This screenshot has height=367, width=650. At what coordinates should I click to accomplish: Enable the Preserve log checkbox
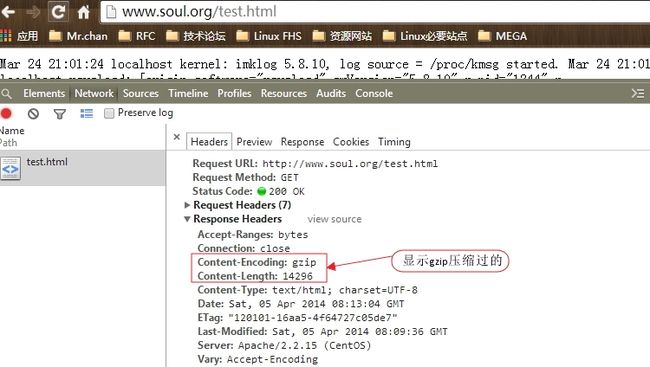109,113
